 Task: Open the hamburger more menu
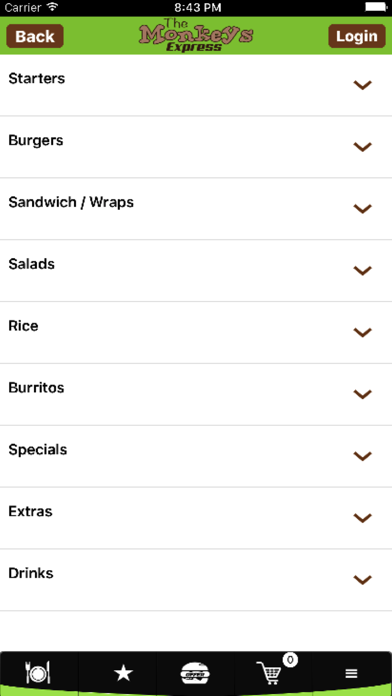pyautogui.click(x=352, y=674)
